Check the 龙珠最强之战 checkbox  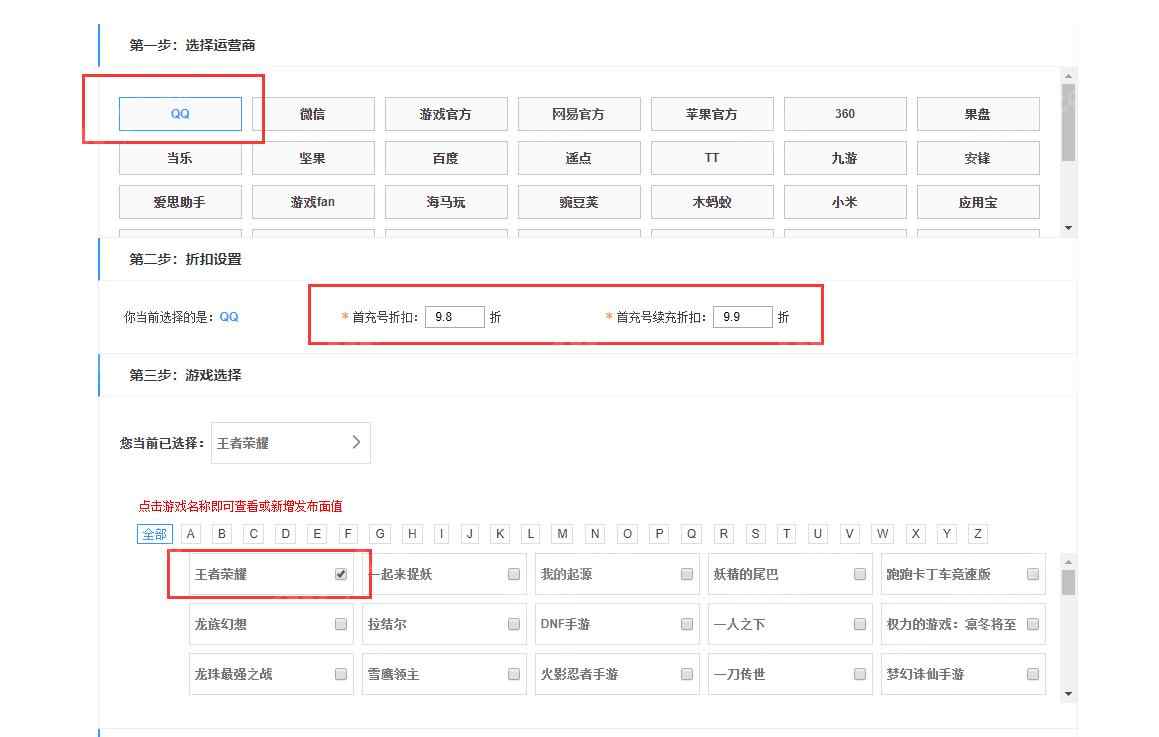(x=341, y=674)
